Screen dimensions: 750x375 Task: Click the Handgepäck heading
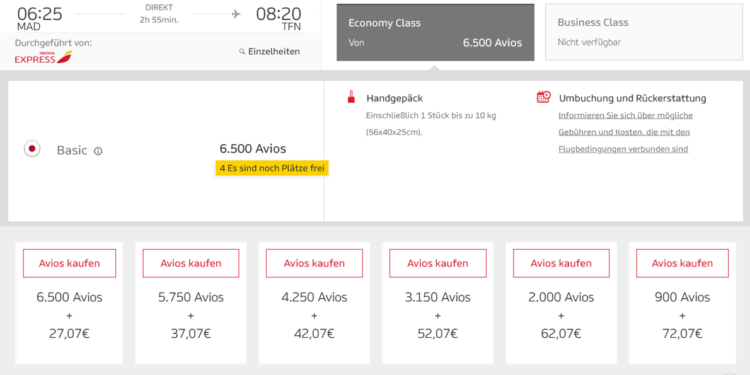tap(395, 99)
